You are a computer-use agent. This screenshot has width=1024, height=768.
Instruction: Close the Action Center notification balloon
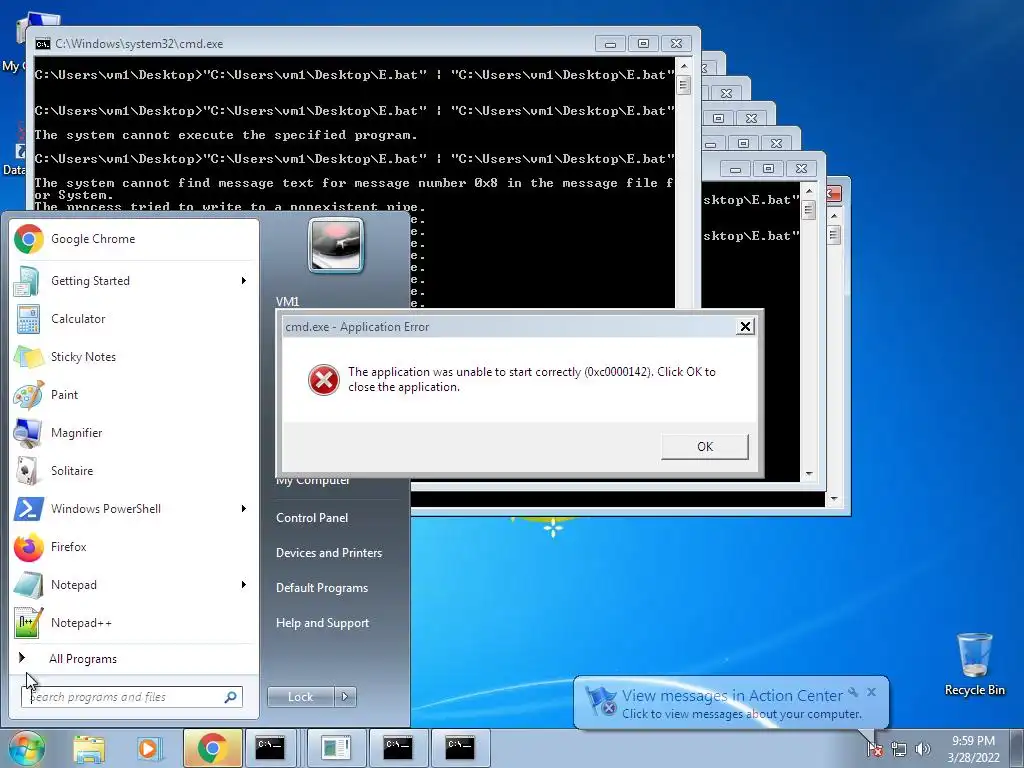coord(871,692)
